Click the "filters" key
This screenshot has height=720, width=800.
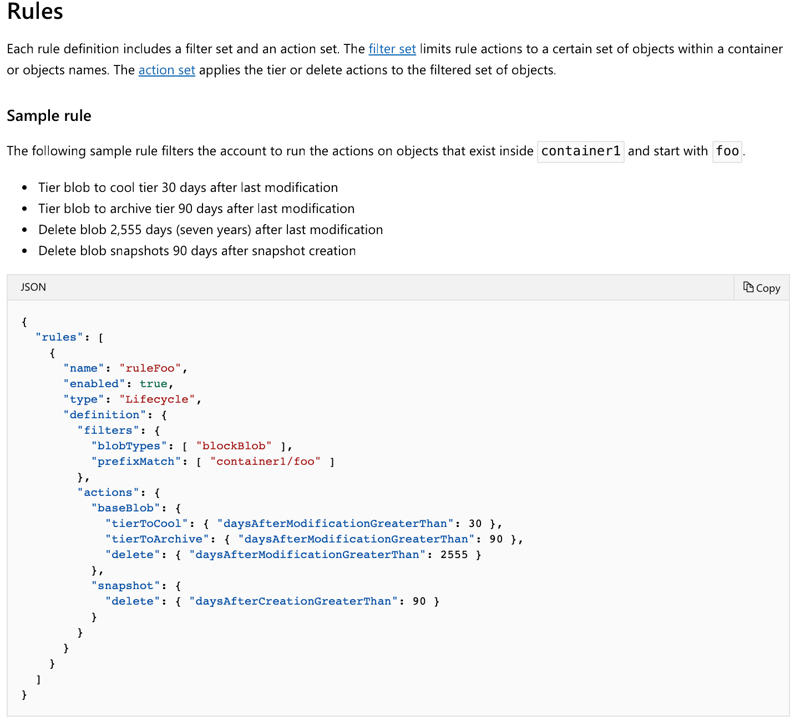(108, 431)
